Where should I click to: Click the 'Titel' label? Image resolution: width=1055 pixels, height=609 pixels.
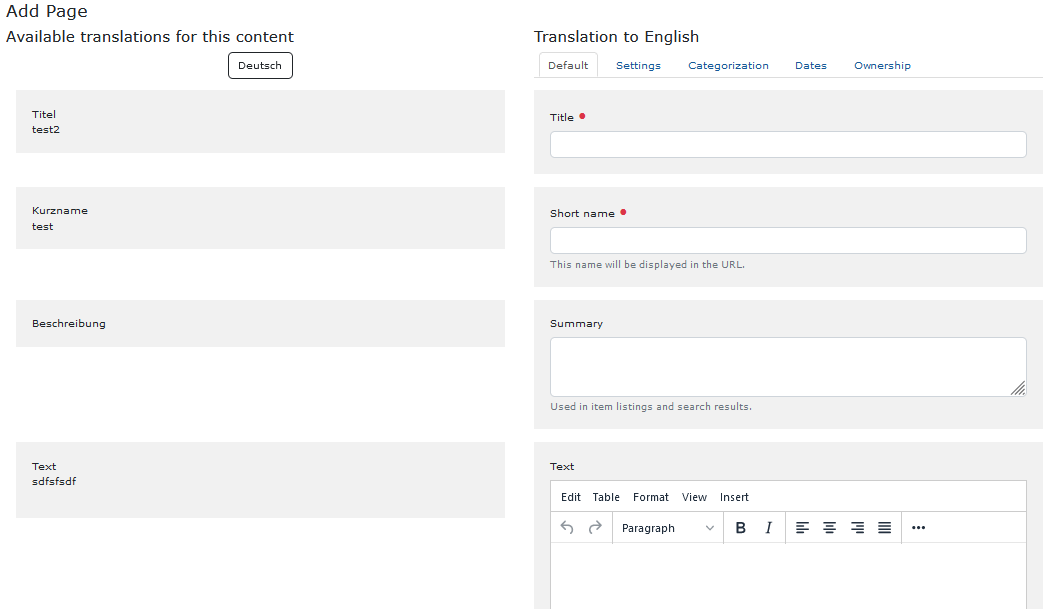click(x=44, y=114)
